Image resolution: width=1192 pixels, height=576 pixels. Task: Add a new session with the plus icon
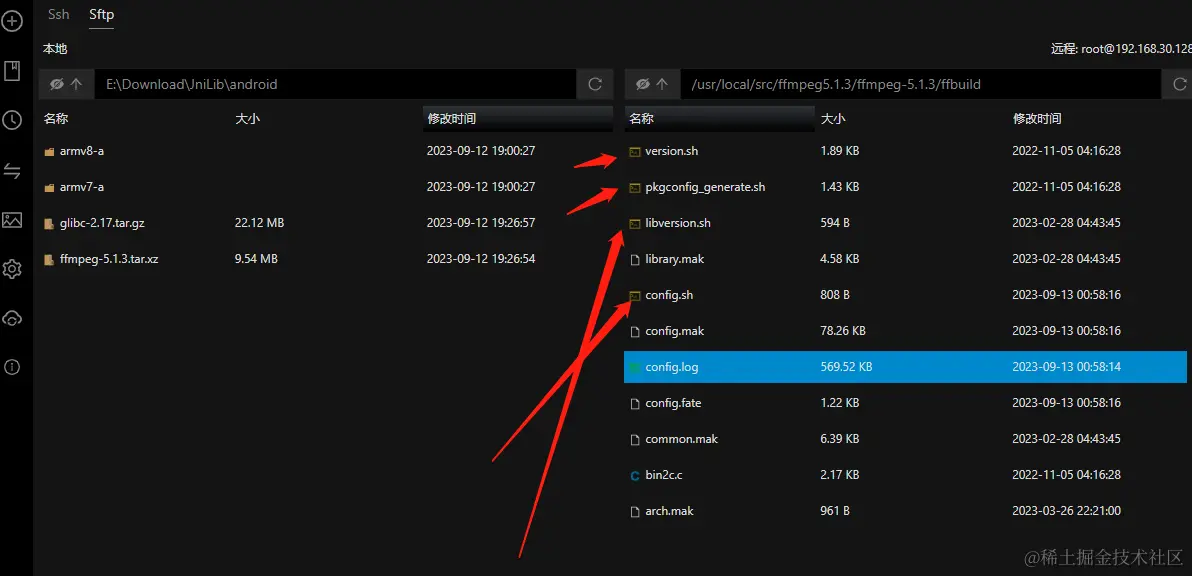[x=11, y=21]
